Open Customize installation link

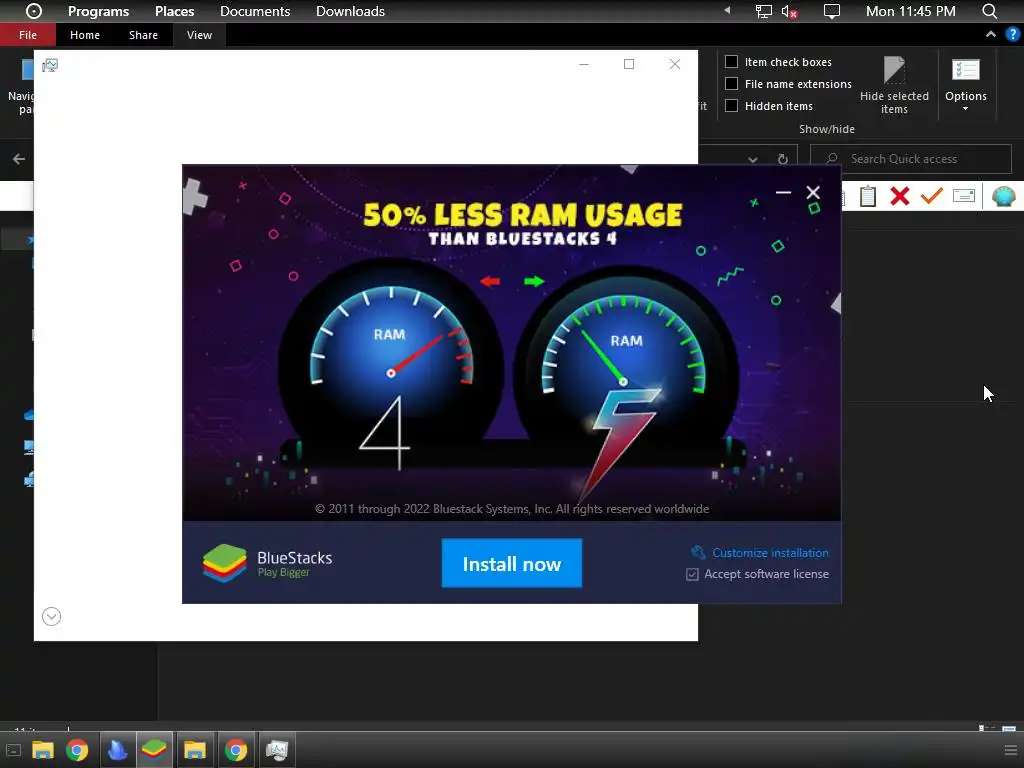click(x=770, y=552)
